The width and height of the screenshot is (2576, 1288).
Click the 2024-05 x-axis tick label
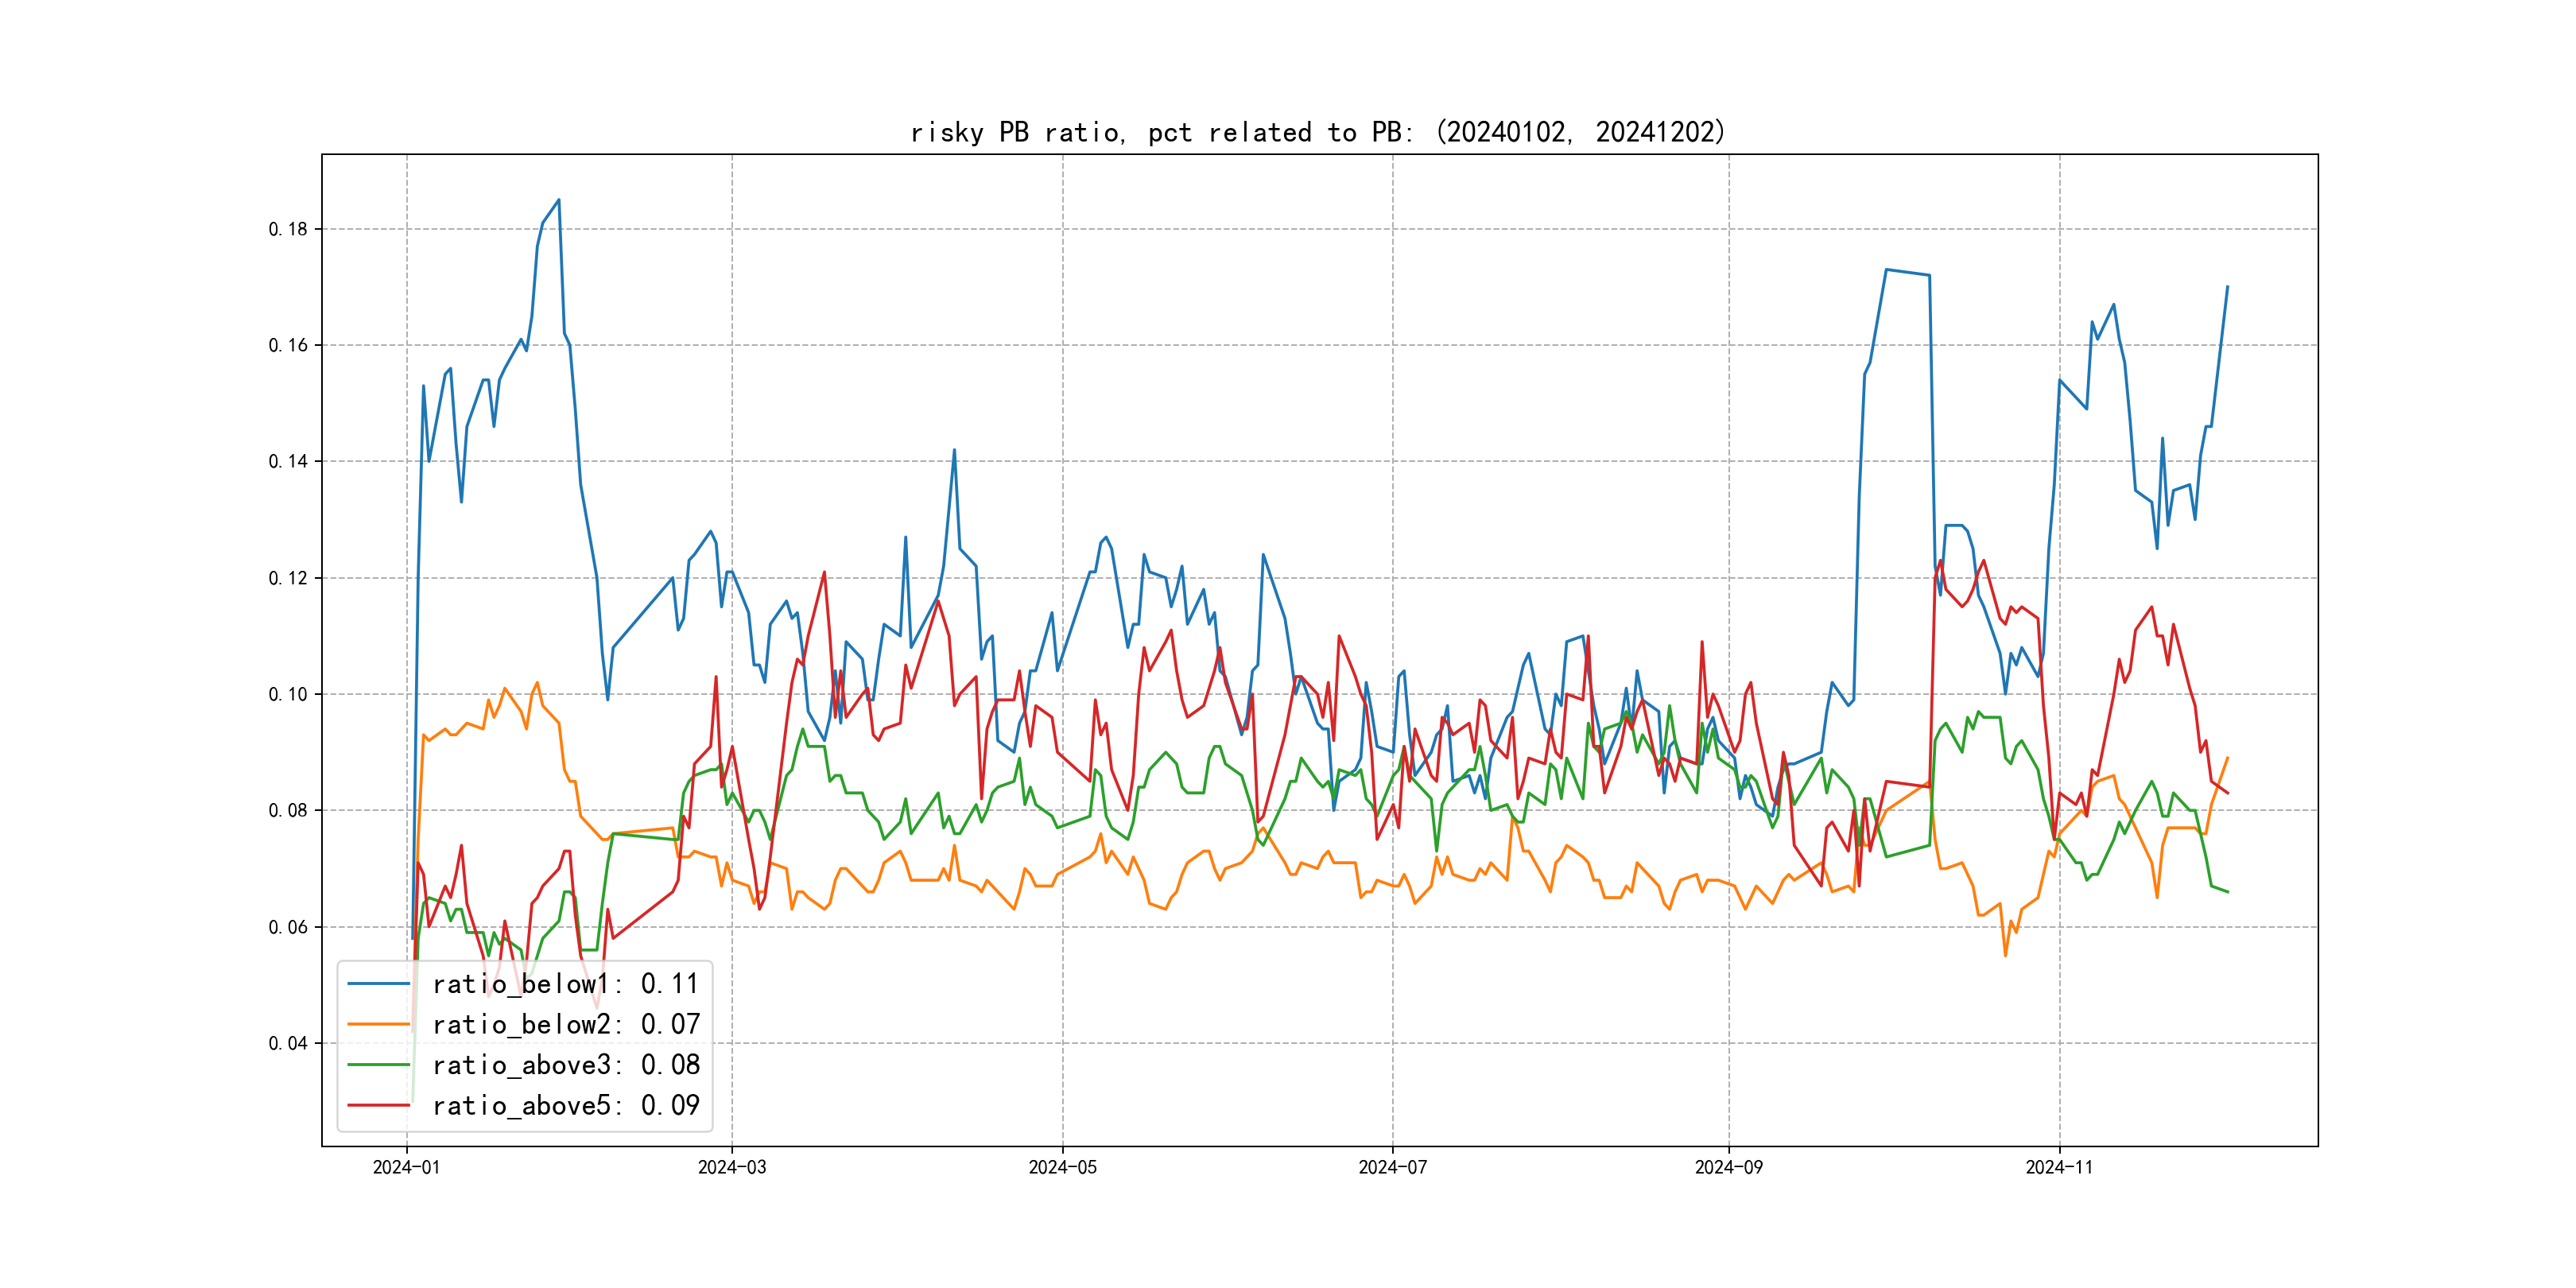pyautogui.click(x=1062, y=1167)
